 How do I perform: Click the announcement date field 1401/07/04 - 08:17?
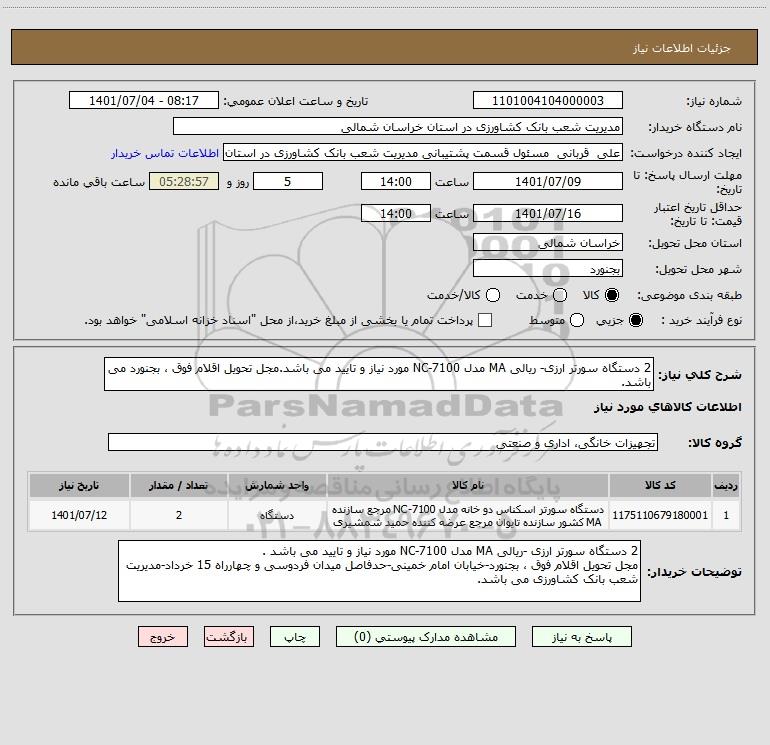tap(143, 101)
